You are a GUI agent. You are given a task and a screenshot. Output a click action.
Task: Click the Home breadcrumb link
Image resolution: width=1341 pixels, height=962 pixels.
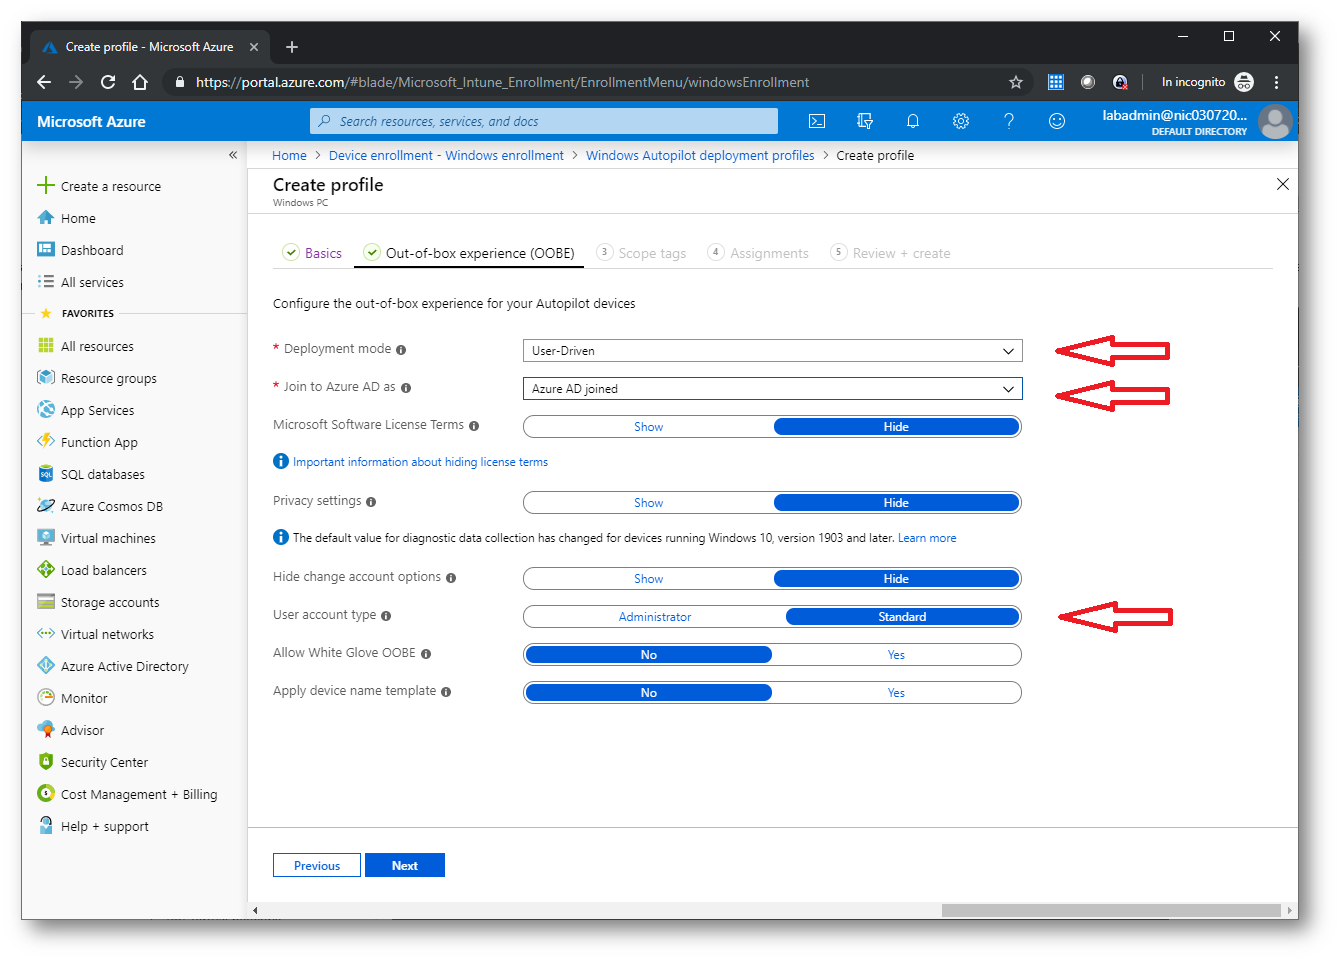290,155
